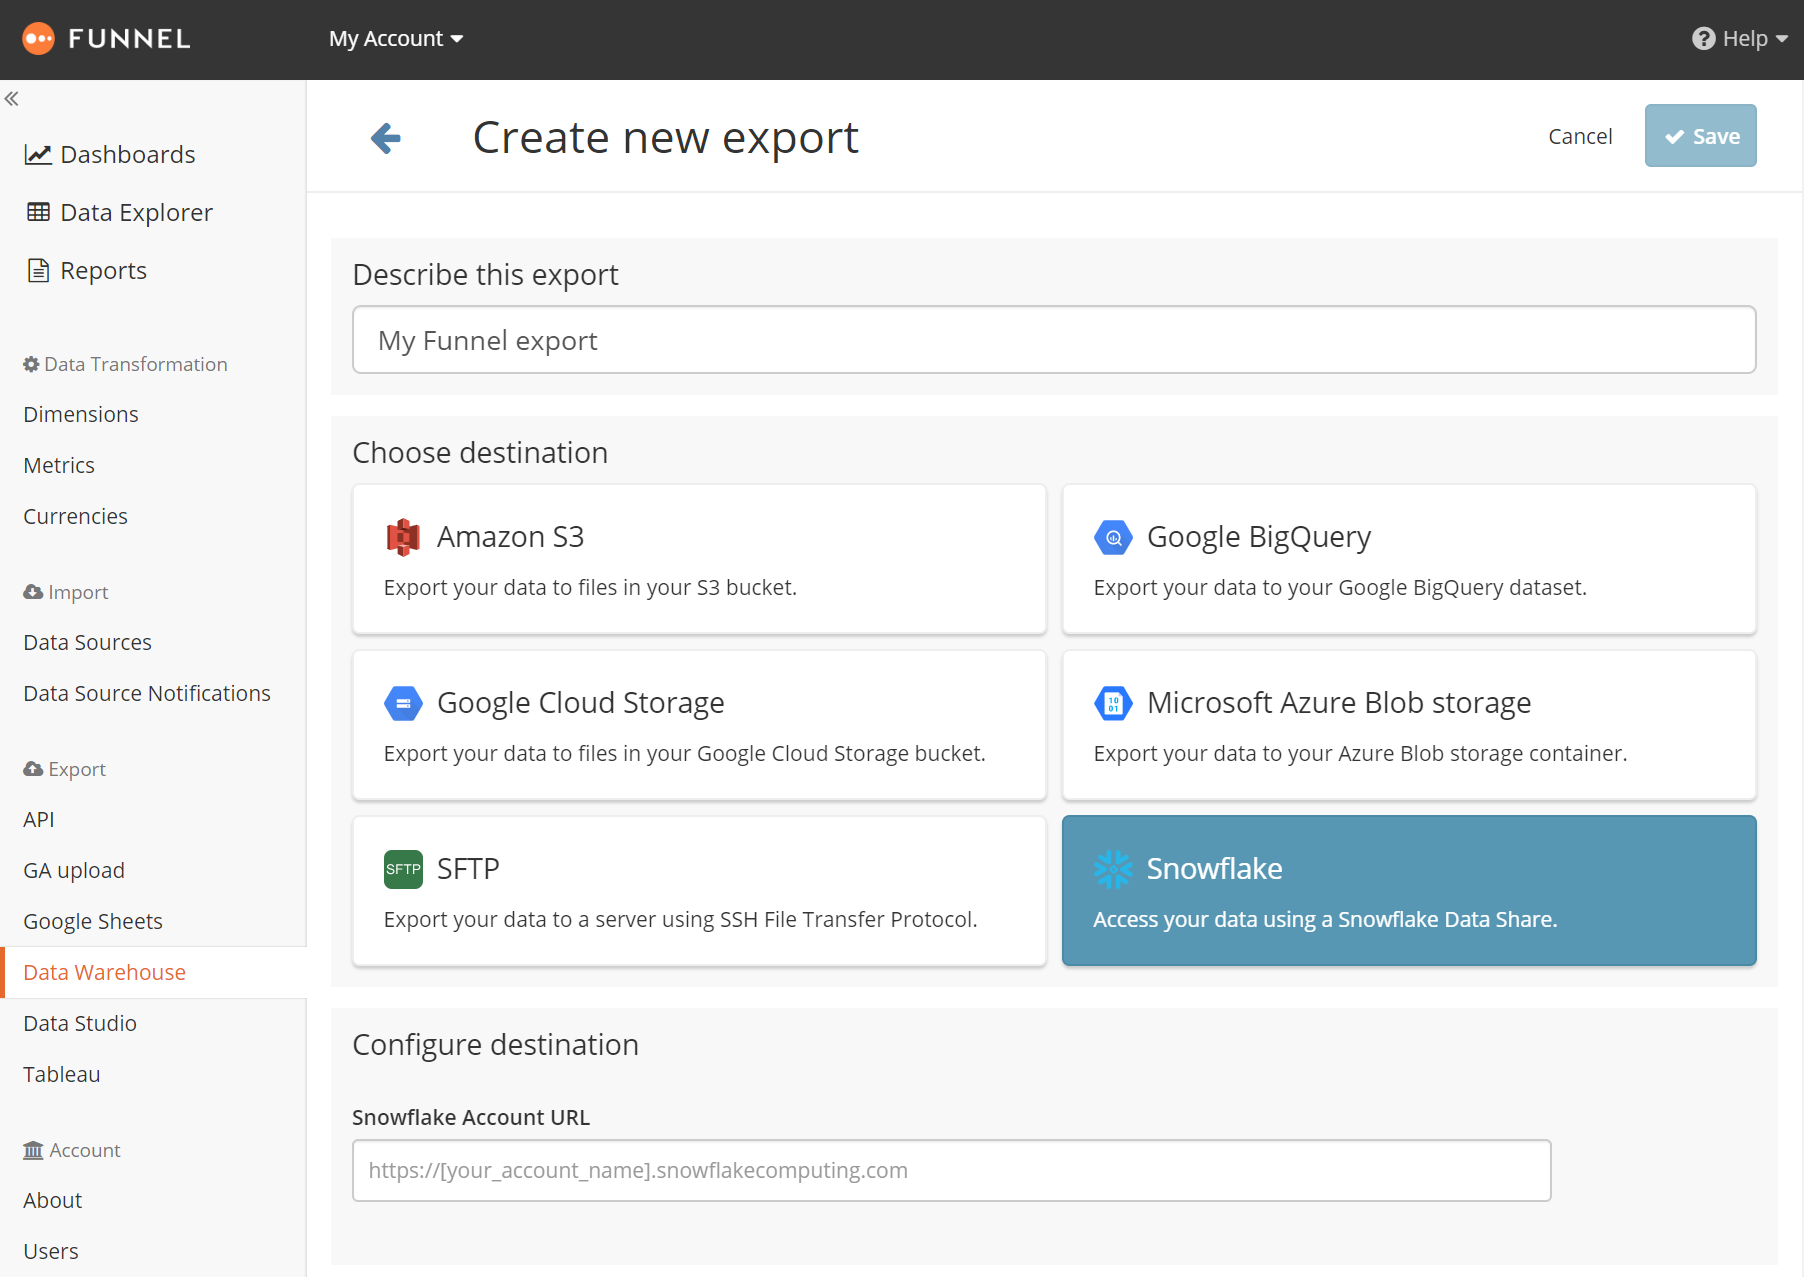Open the Reports page
The height and width of the screenshot is (1277, 1804).
[103, 271]
